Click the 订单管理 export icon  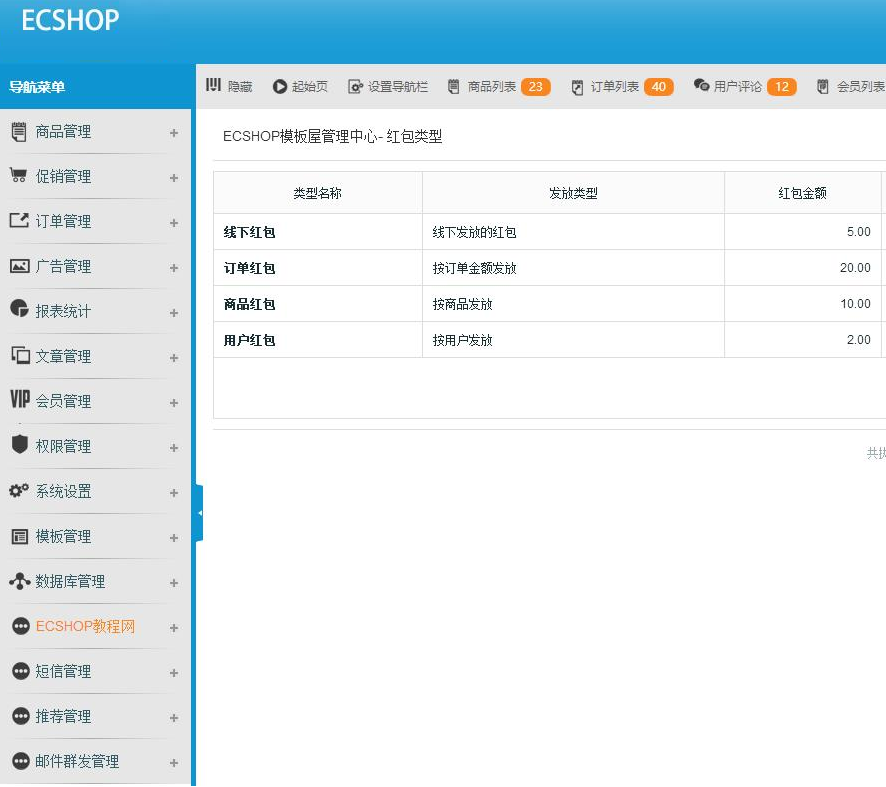point(19,220)
